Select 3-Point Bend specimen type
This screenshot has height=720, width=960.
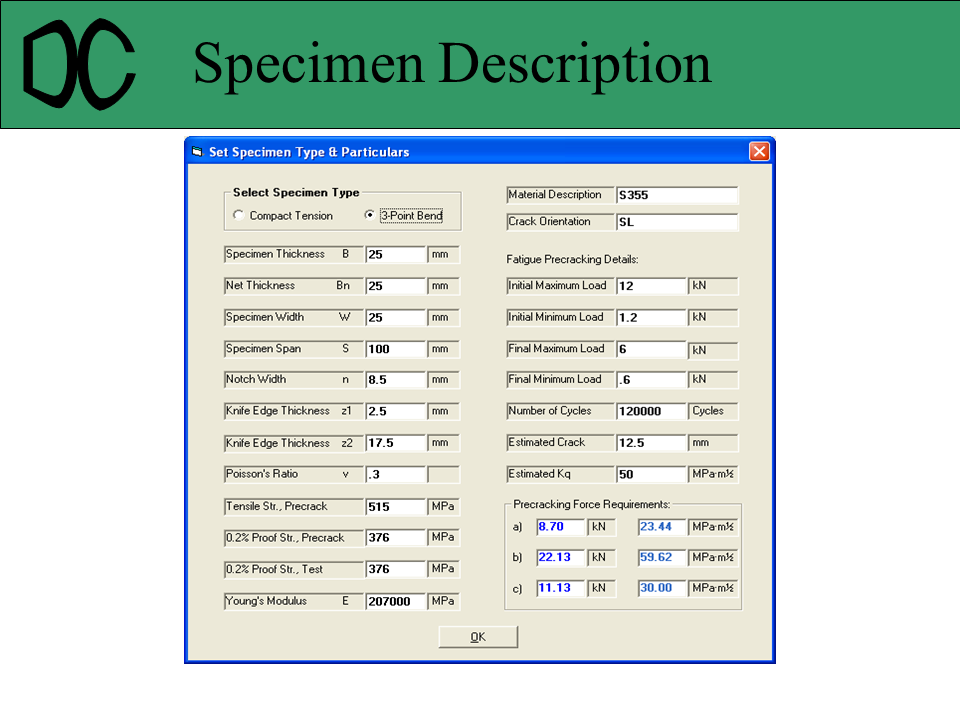click(x=370, y=215)
